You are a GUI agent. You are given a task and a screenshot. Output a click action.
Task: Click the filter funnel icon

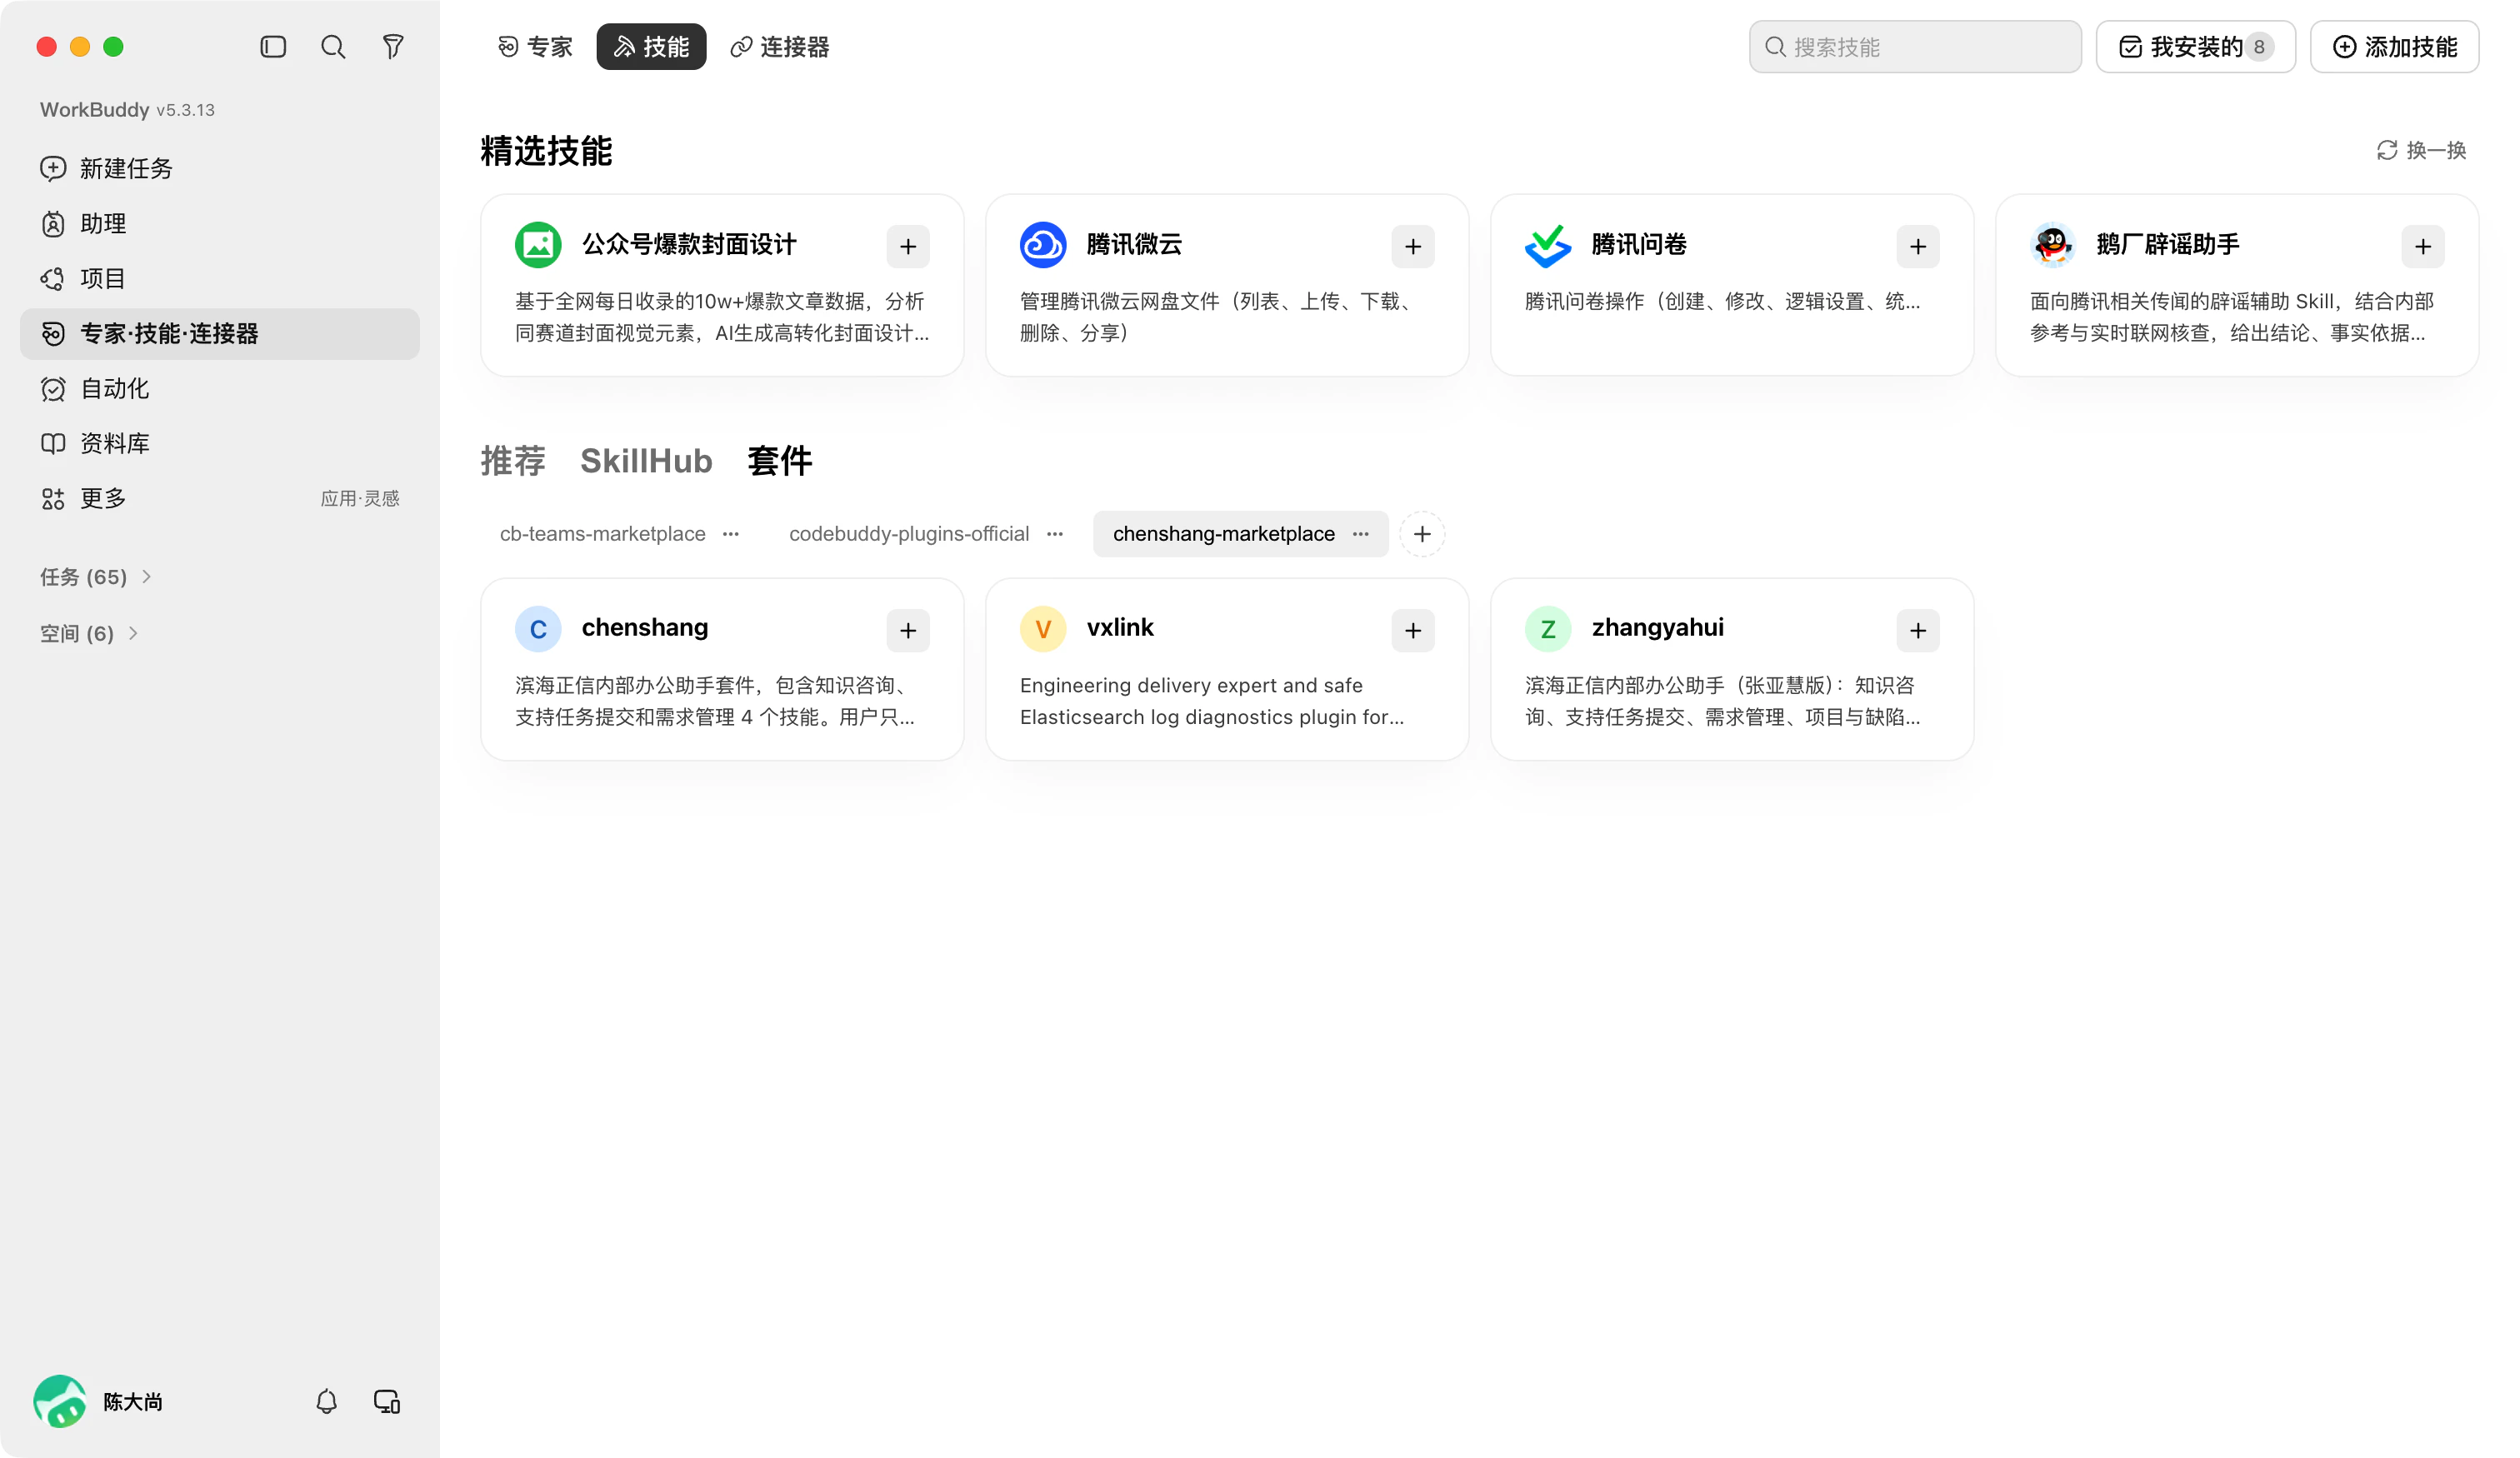pos(393,47)
